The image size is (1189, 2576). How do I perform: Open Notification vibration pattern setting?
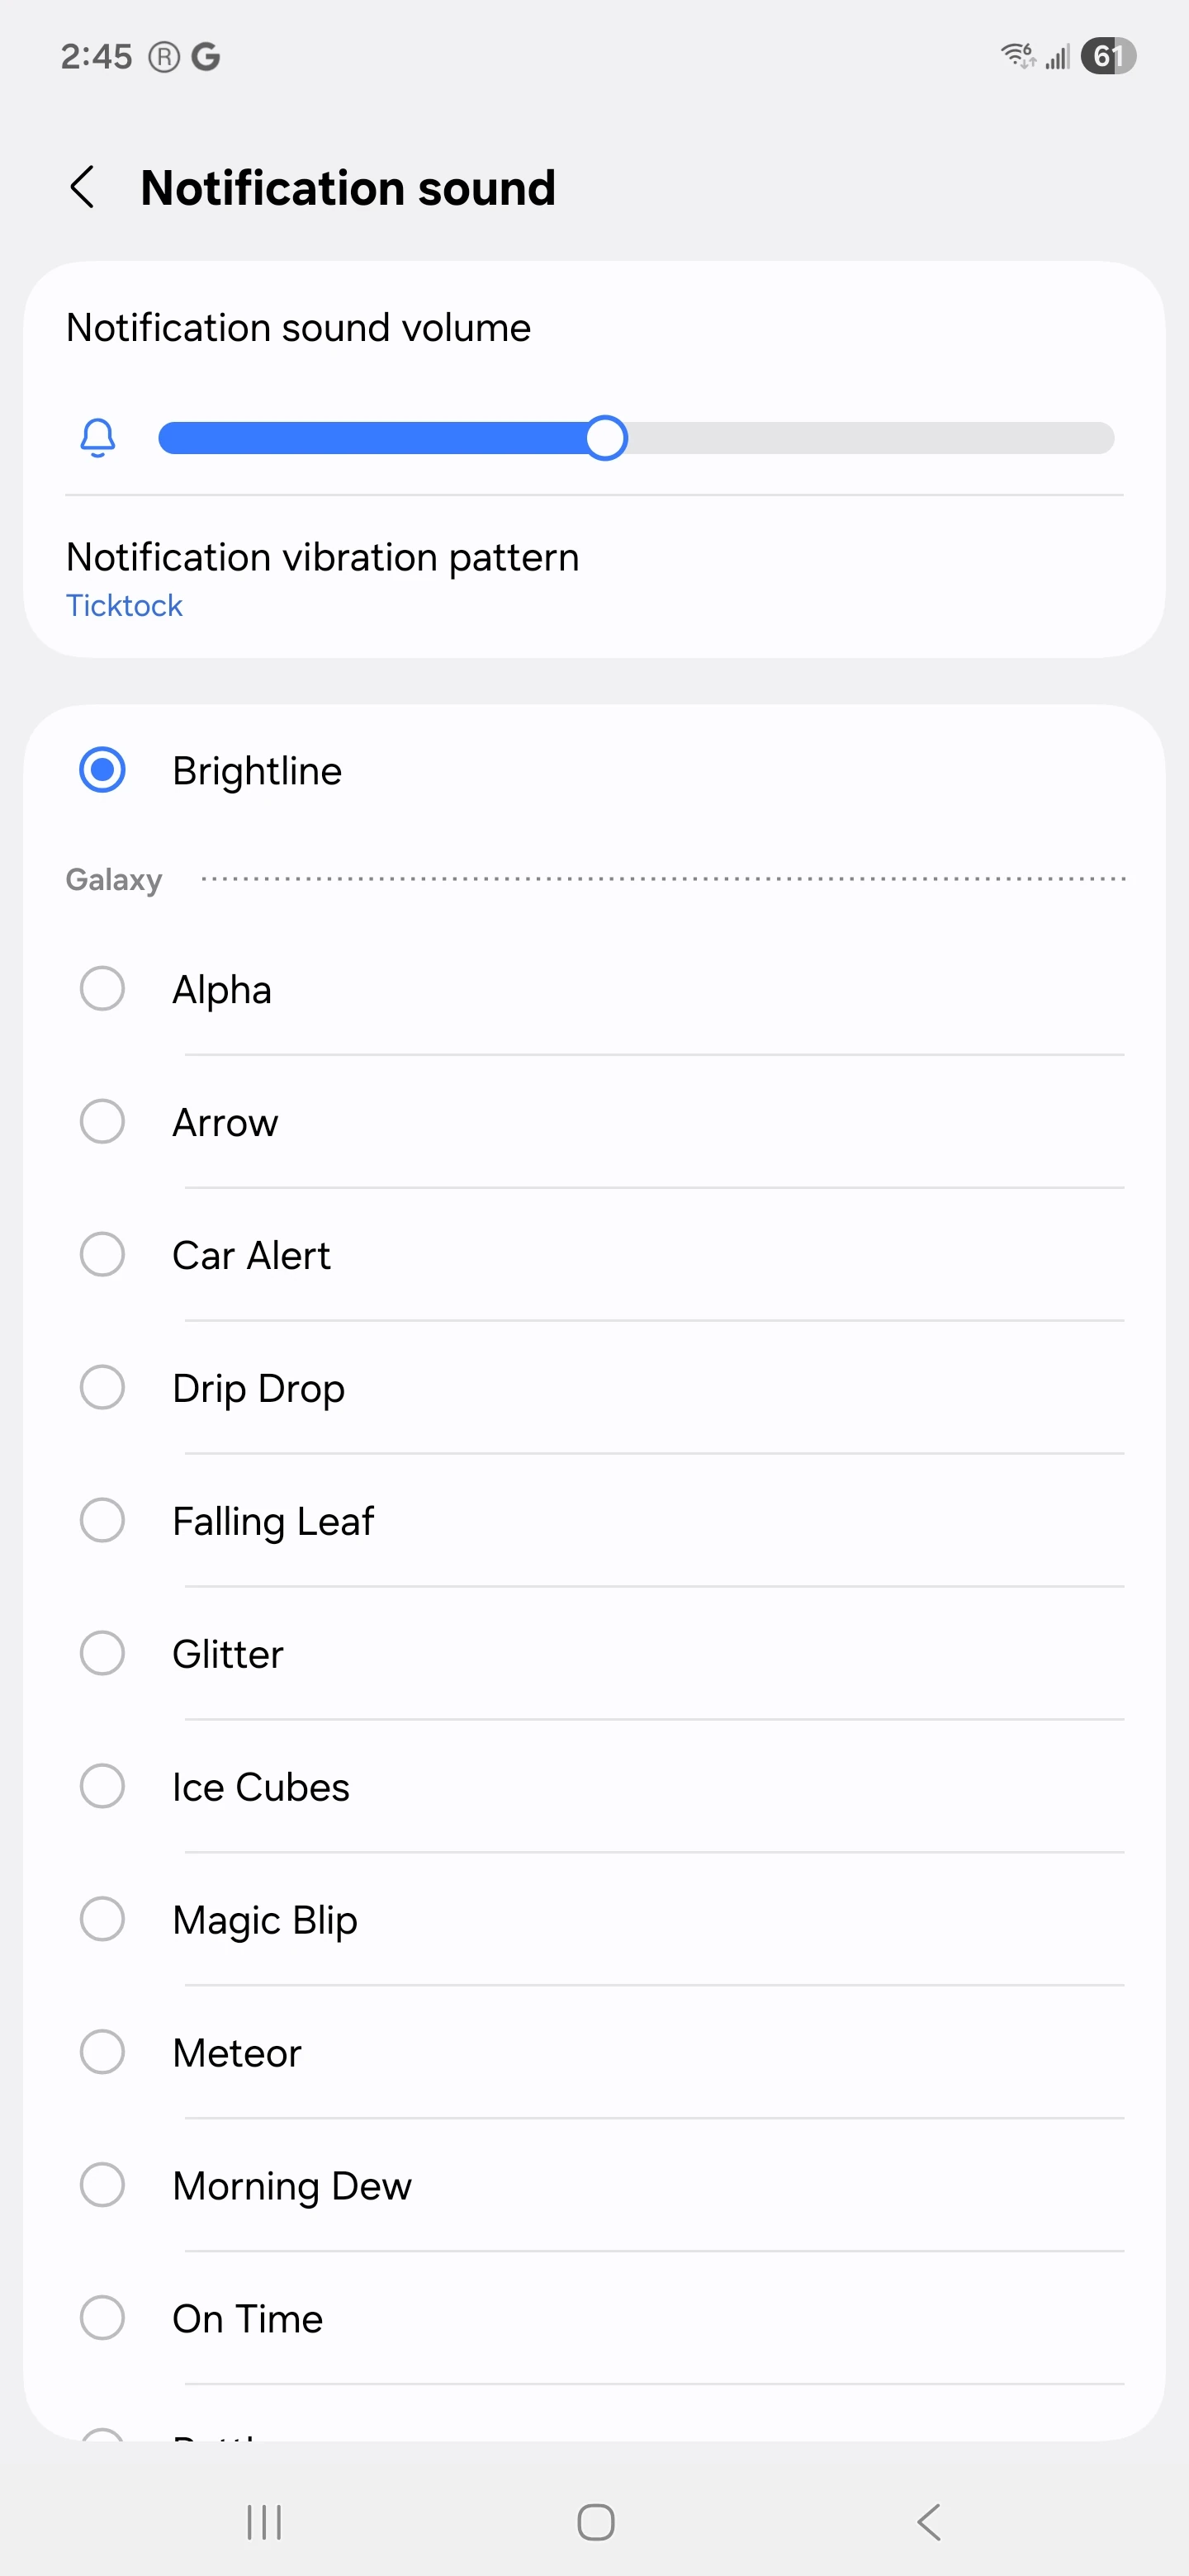[x=322, y=557]
